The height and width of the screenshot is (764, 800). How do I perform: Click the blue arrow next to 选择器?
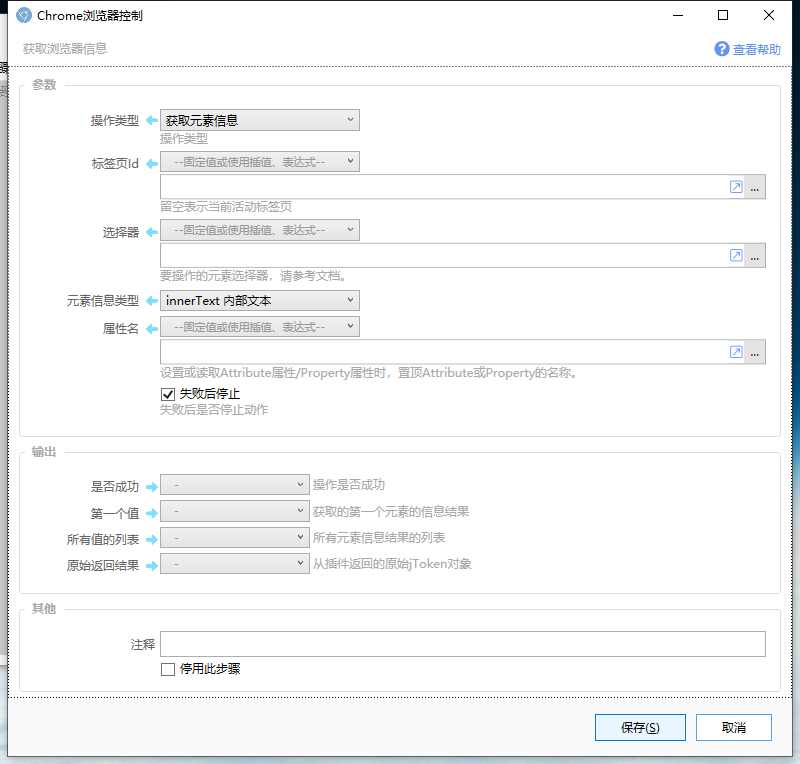152,232
